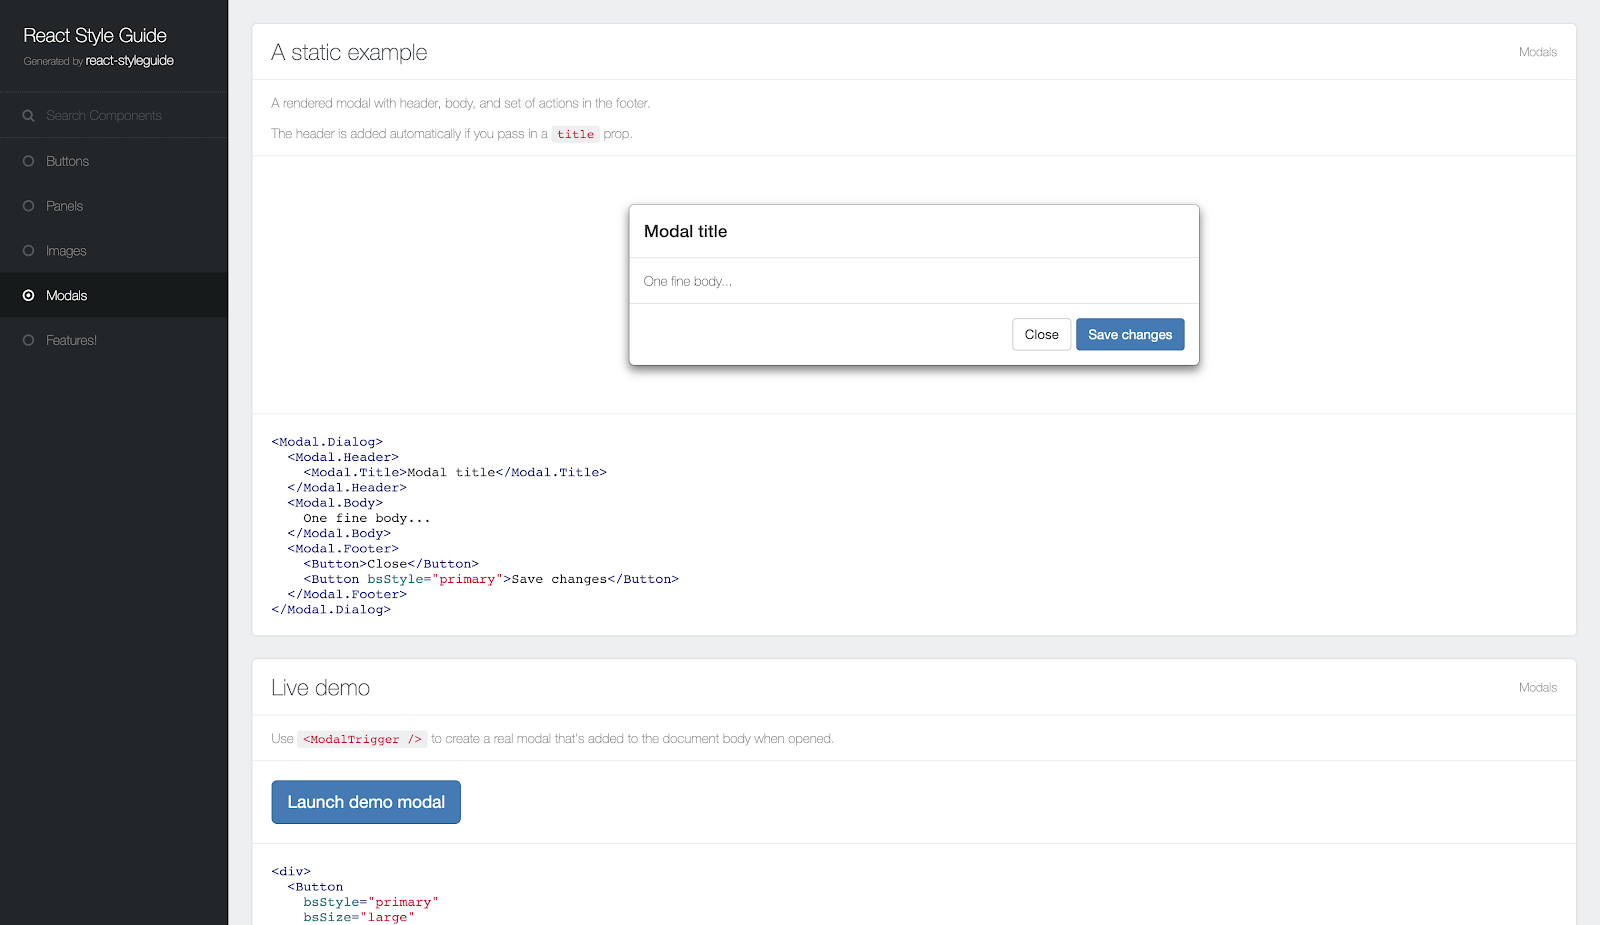
Task: Click the filled dot icon next to Modals
Action: tap(29, 295)
